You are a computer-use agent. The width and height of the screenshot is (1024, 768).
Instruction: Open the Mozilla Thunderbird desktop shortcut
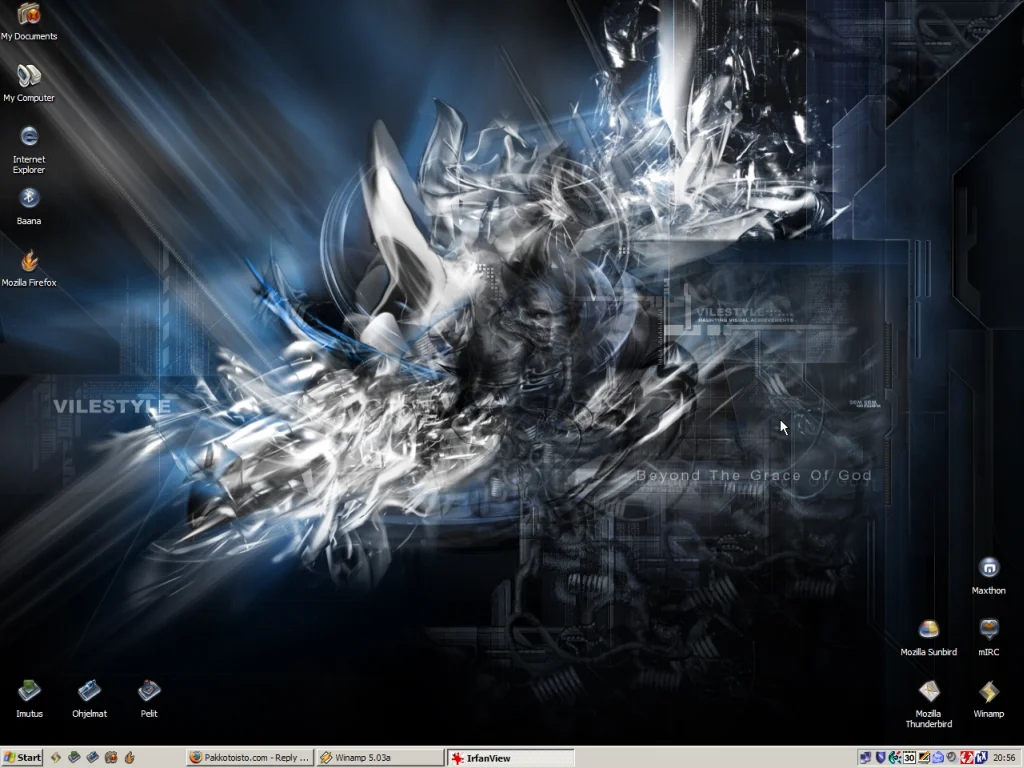929,691
